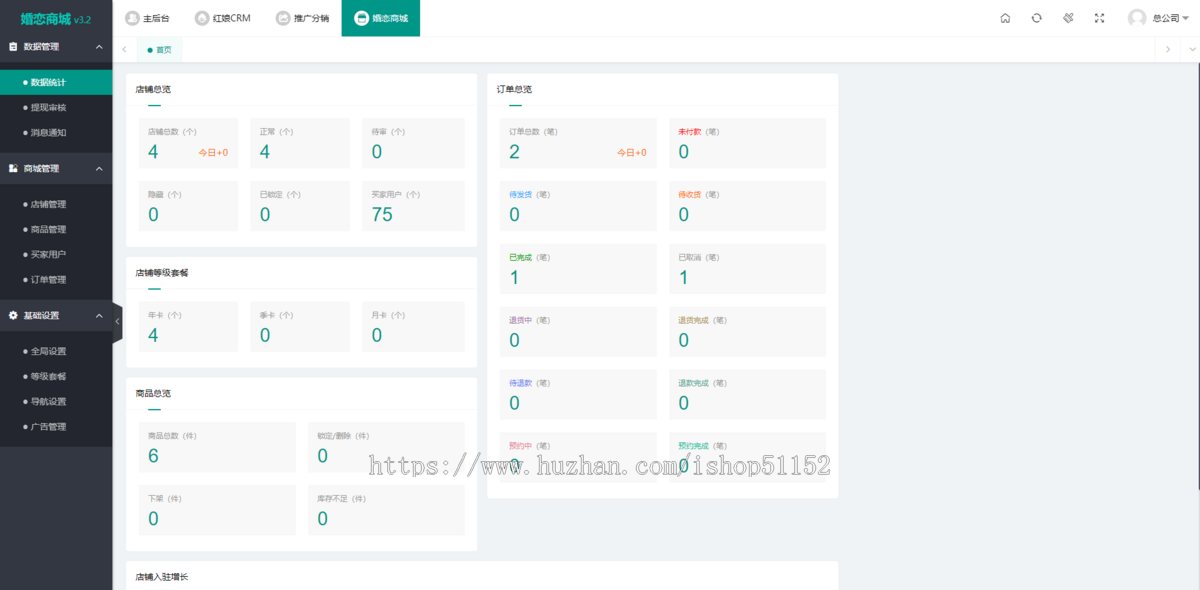Click the sidebar collapse handle arrow
1200x590 pixels.
[117, 321]
